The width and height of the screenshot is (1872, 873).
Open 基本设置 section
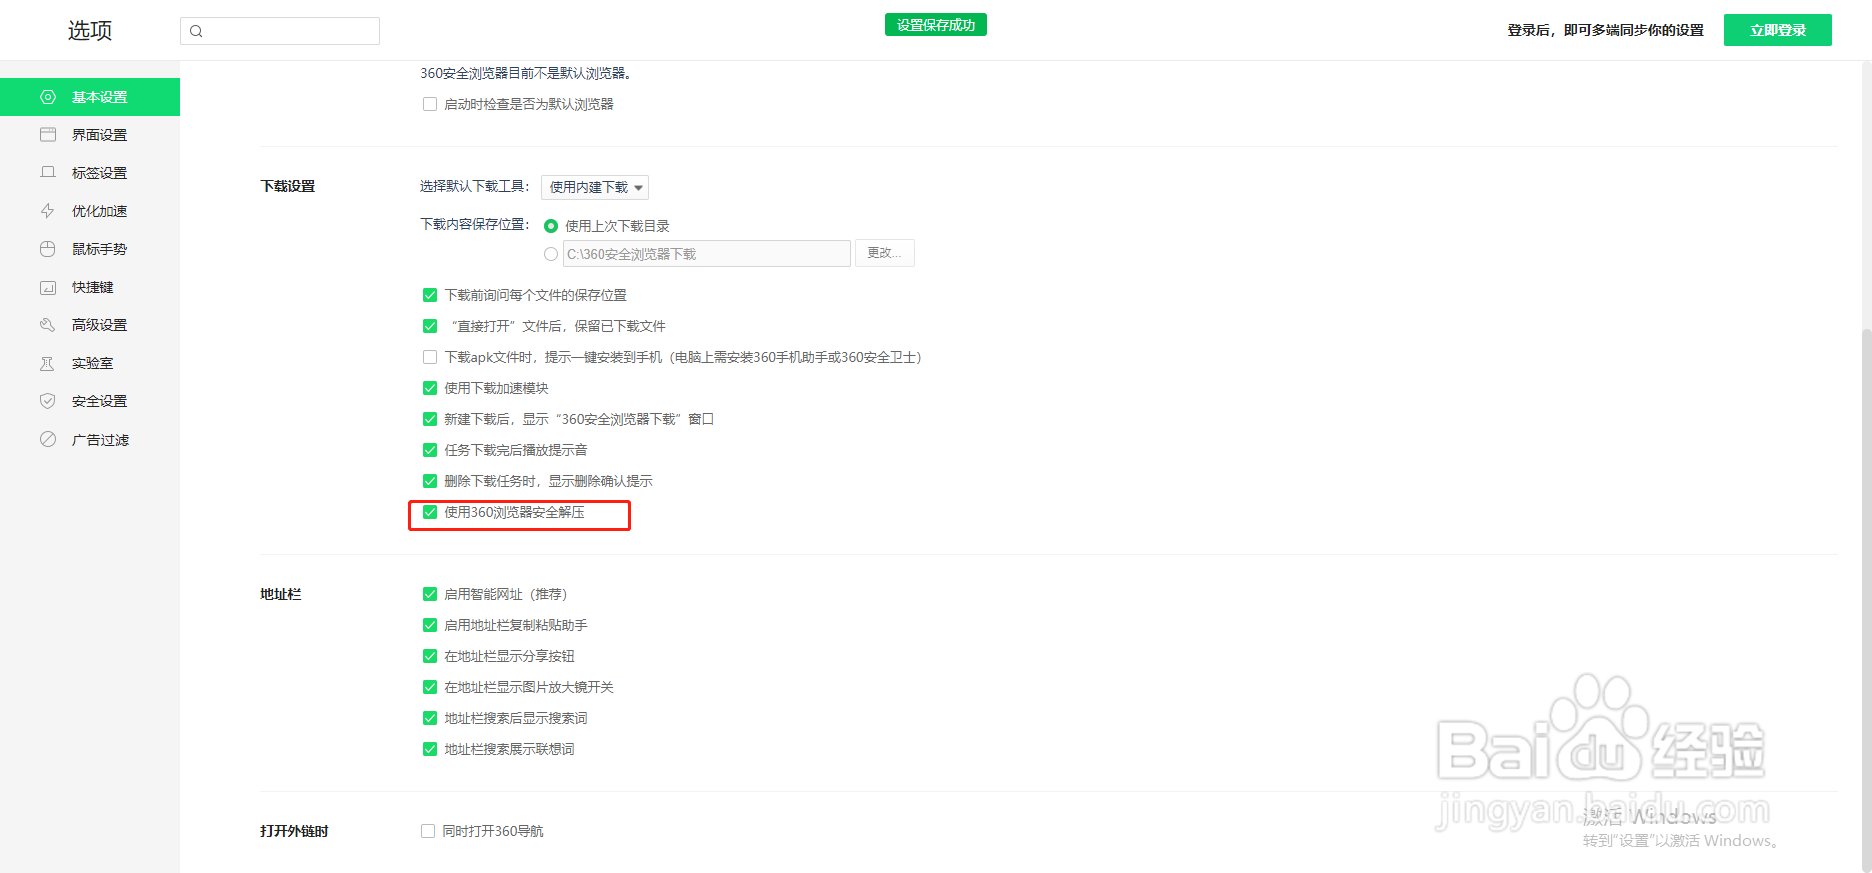click(x=90, y=97)
